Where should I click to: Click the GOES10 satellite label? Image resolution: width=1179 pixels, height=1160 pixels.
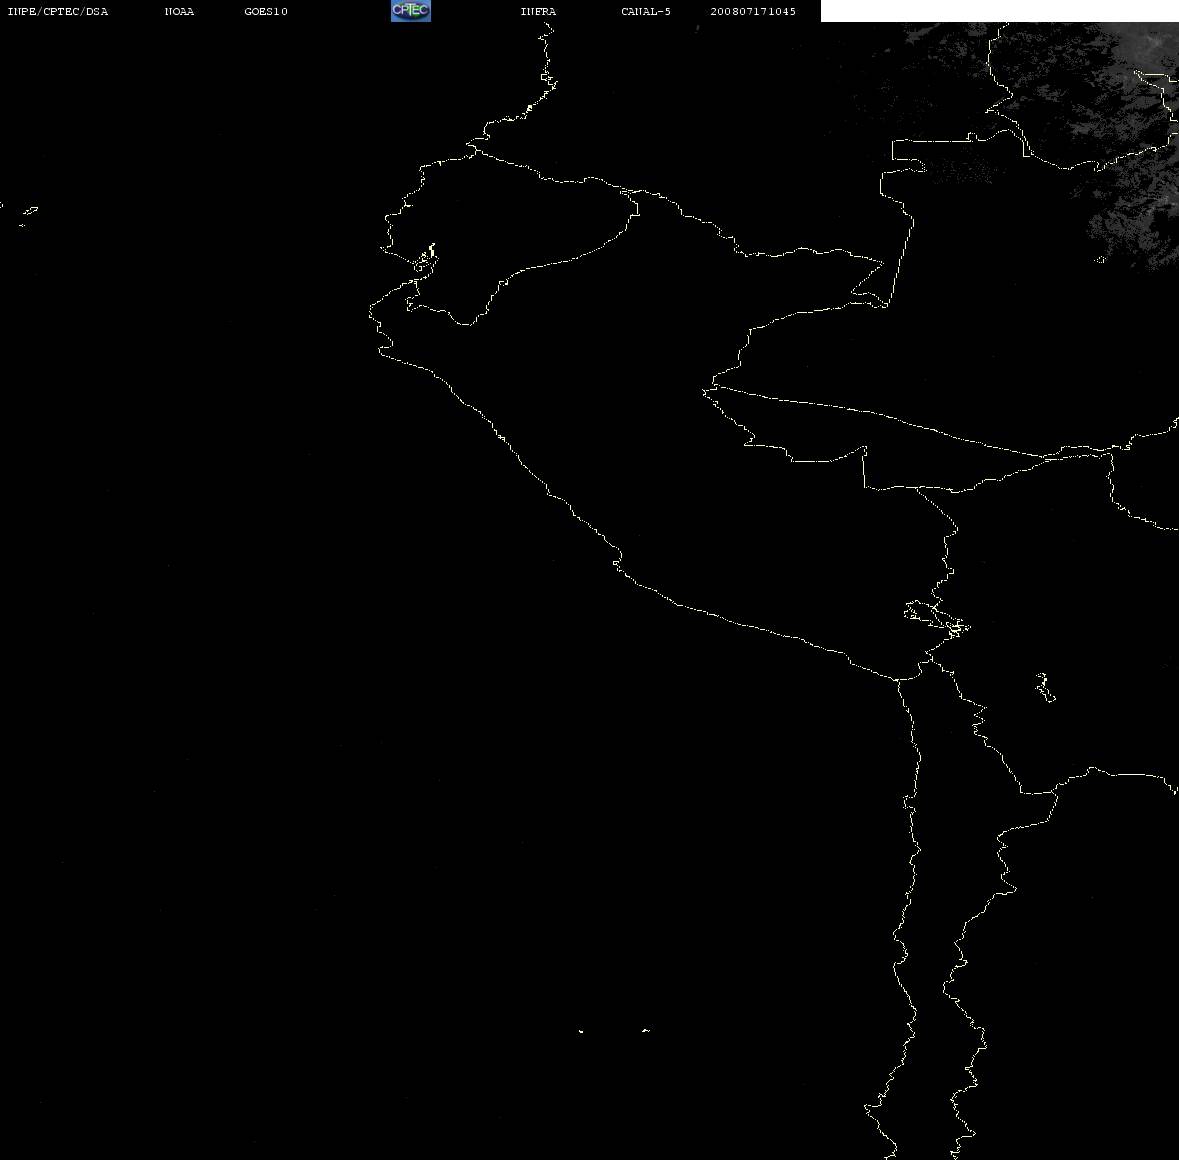coord(266,11)
